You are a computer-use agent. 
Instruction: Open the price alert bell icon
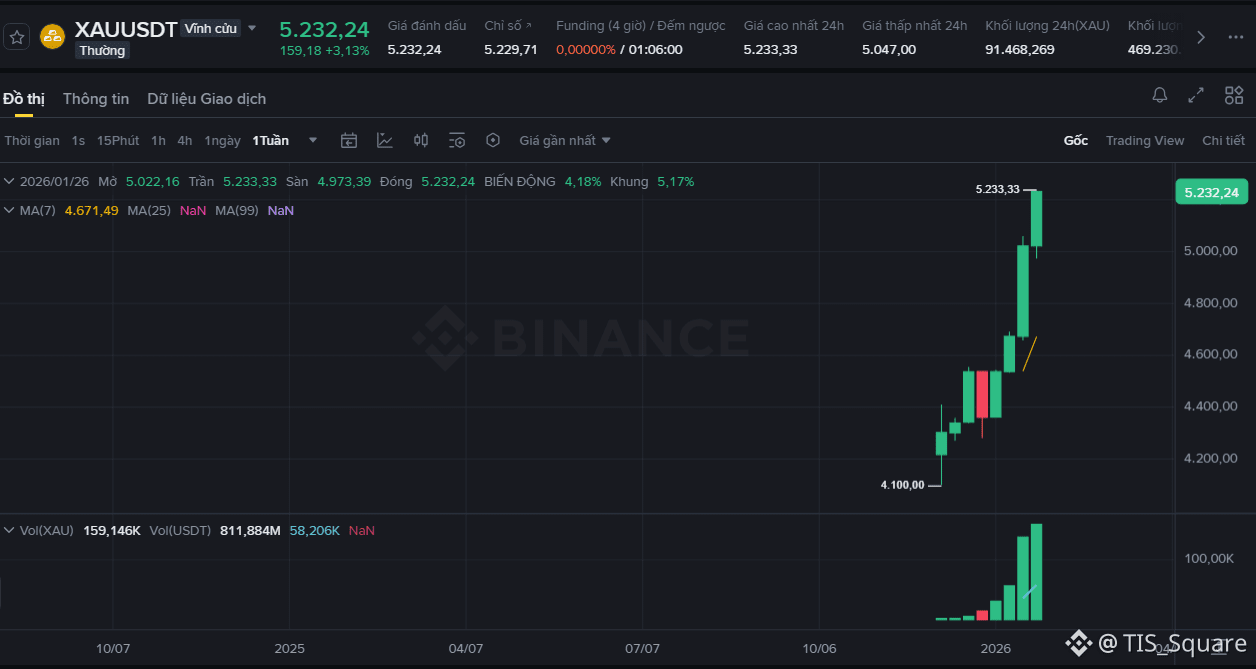point(1160,95)
